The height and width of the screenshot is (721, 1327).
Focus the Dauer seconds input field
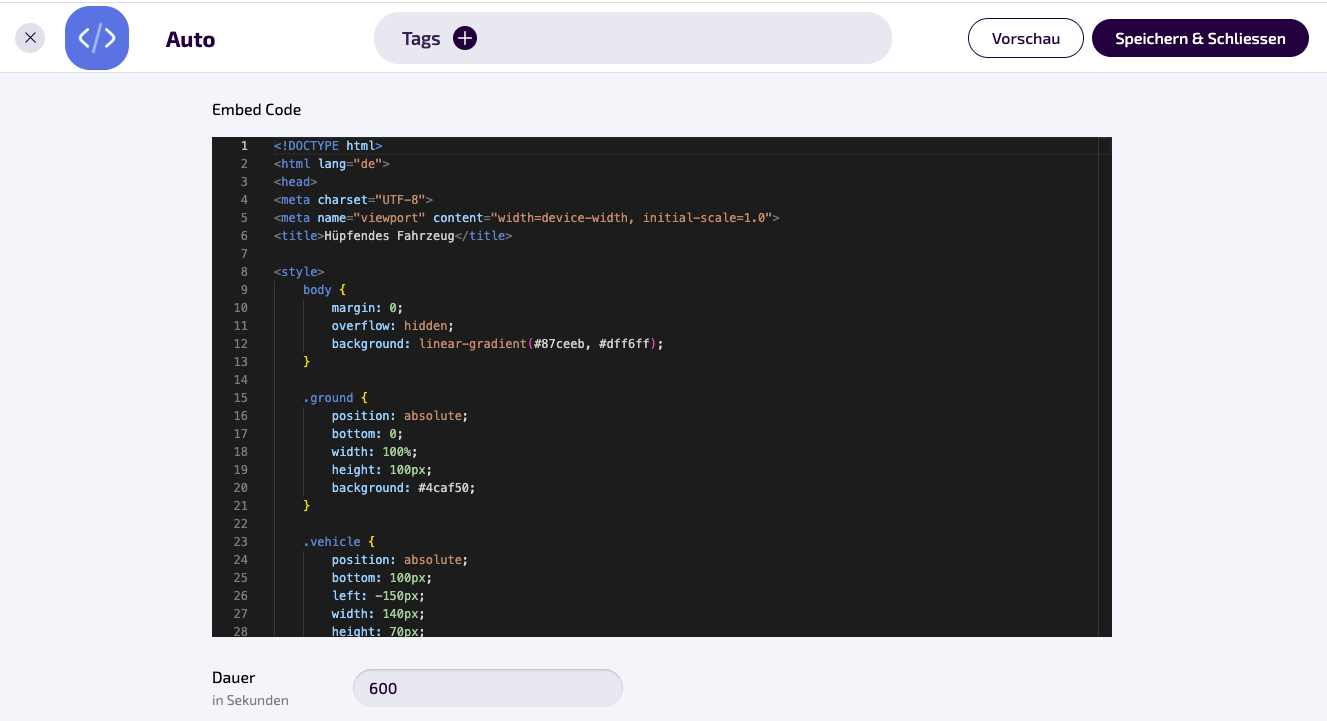coord(488,688)
